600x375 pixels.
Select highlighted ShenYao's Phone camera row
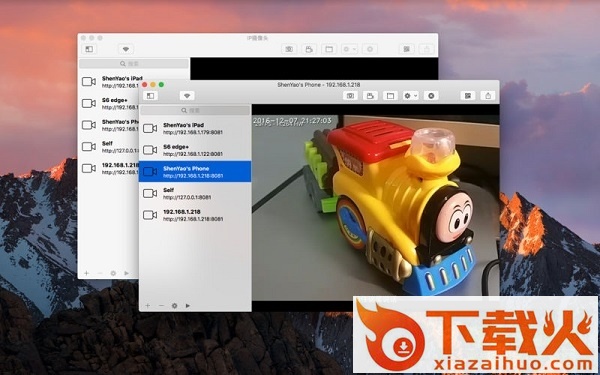(195, 171)
